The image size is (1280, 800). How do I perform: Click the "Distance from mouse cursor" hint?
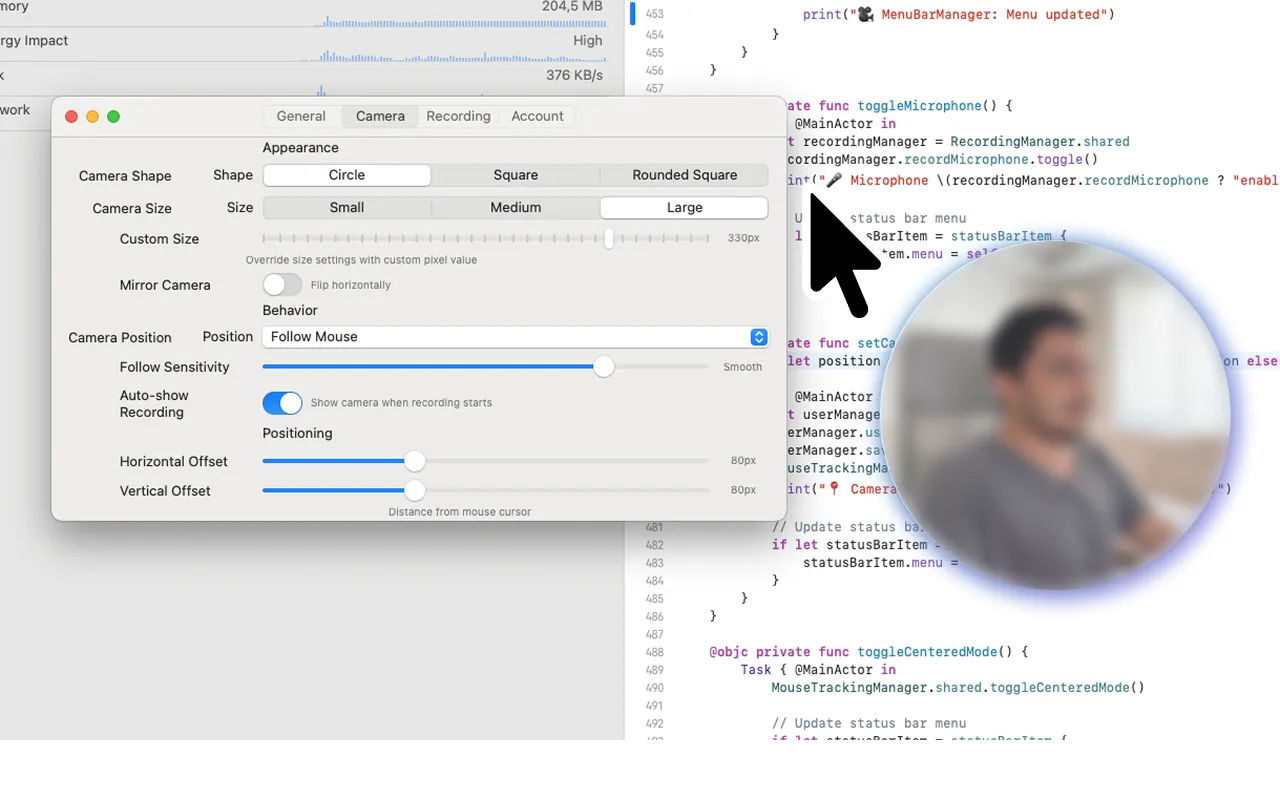[460, 512]
